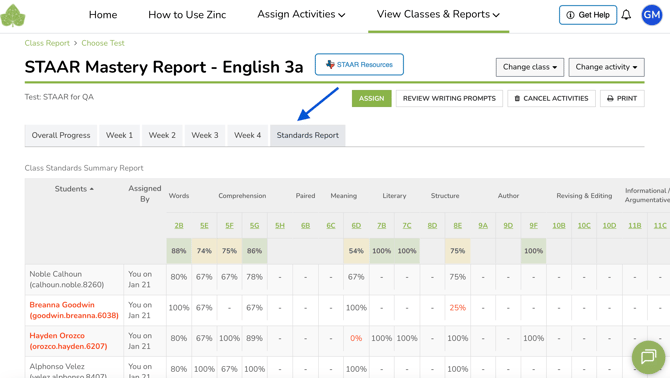Screen dimensions: 670x378
Task: Click the green ASSIGN button
Action: pyautogui.click(x=371, y=98)
